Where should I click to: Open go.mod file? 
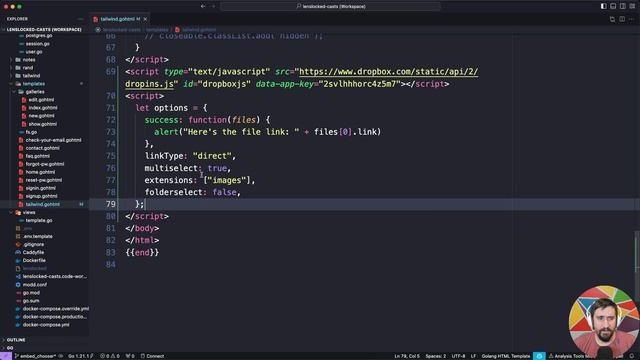(31, 293)
